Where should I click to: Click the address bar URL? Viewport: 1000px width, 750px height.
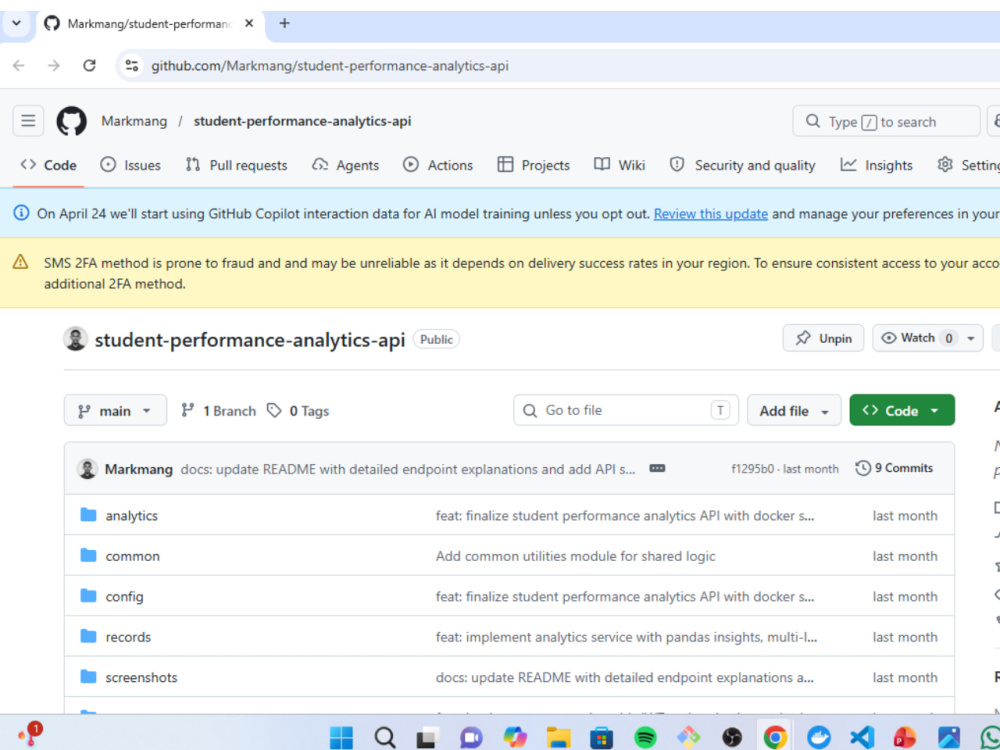coord(330,66)
